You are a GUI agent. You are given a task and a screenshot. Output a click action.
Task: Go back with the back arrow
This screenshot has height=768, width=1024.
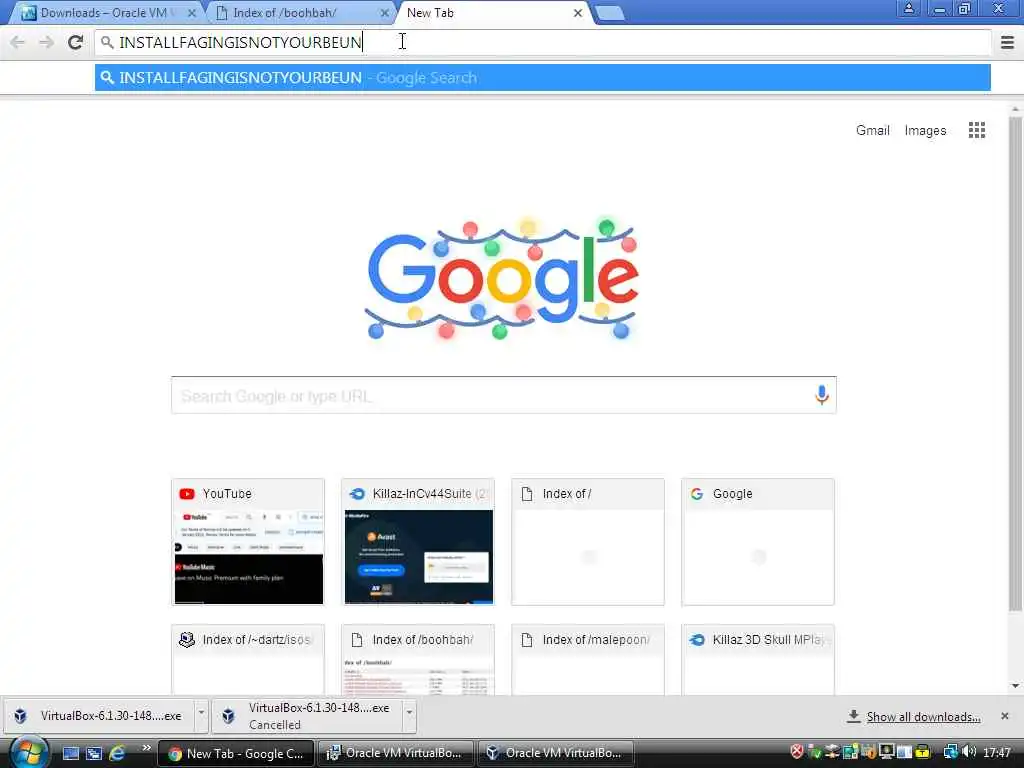(x=18, y=42)
